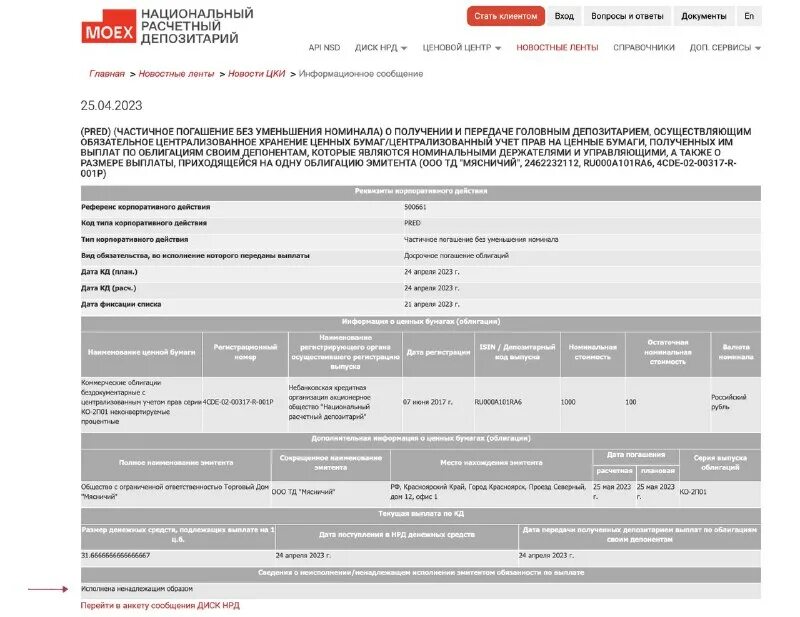Open the Вопросы и ответы section

[627, 16]
